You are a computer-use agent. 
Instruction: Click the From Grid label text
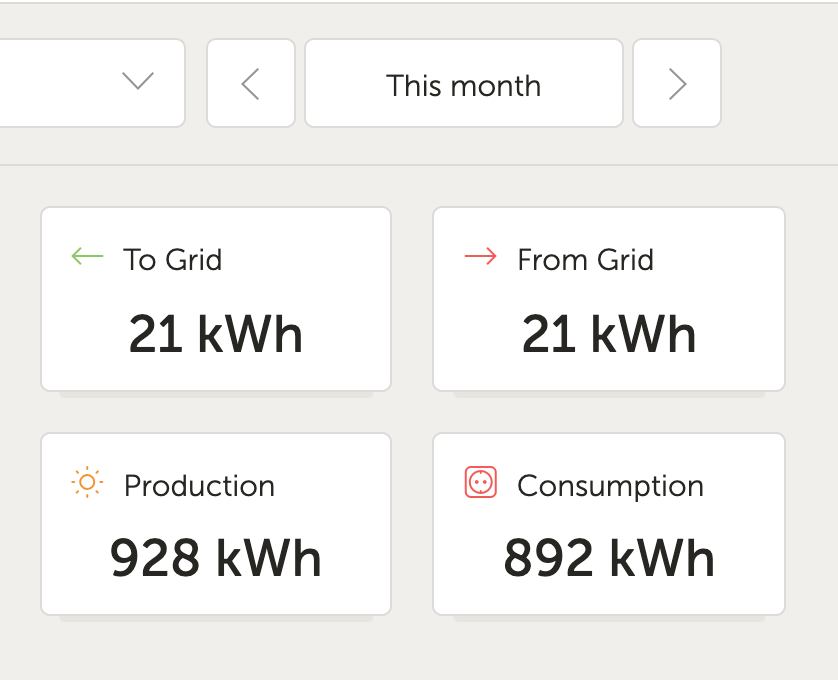point(586,260)
